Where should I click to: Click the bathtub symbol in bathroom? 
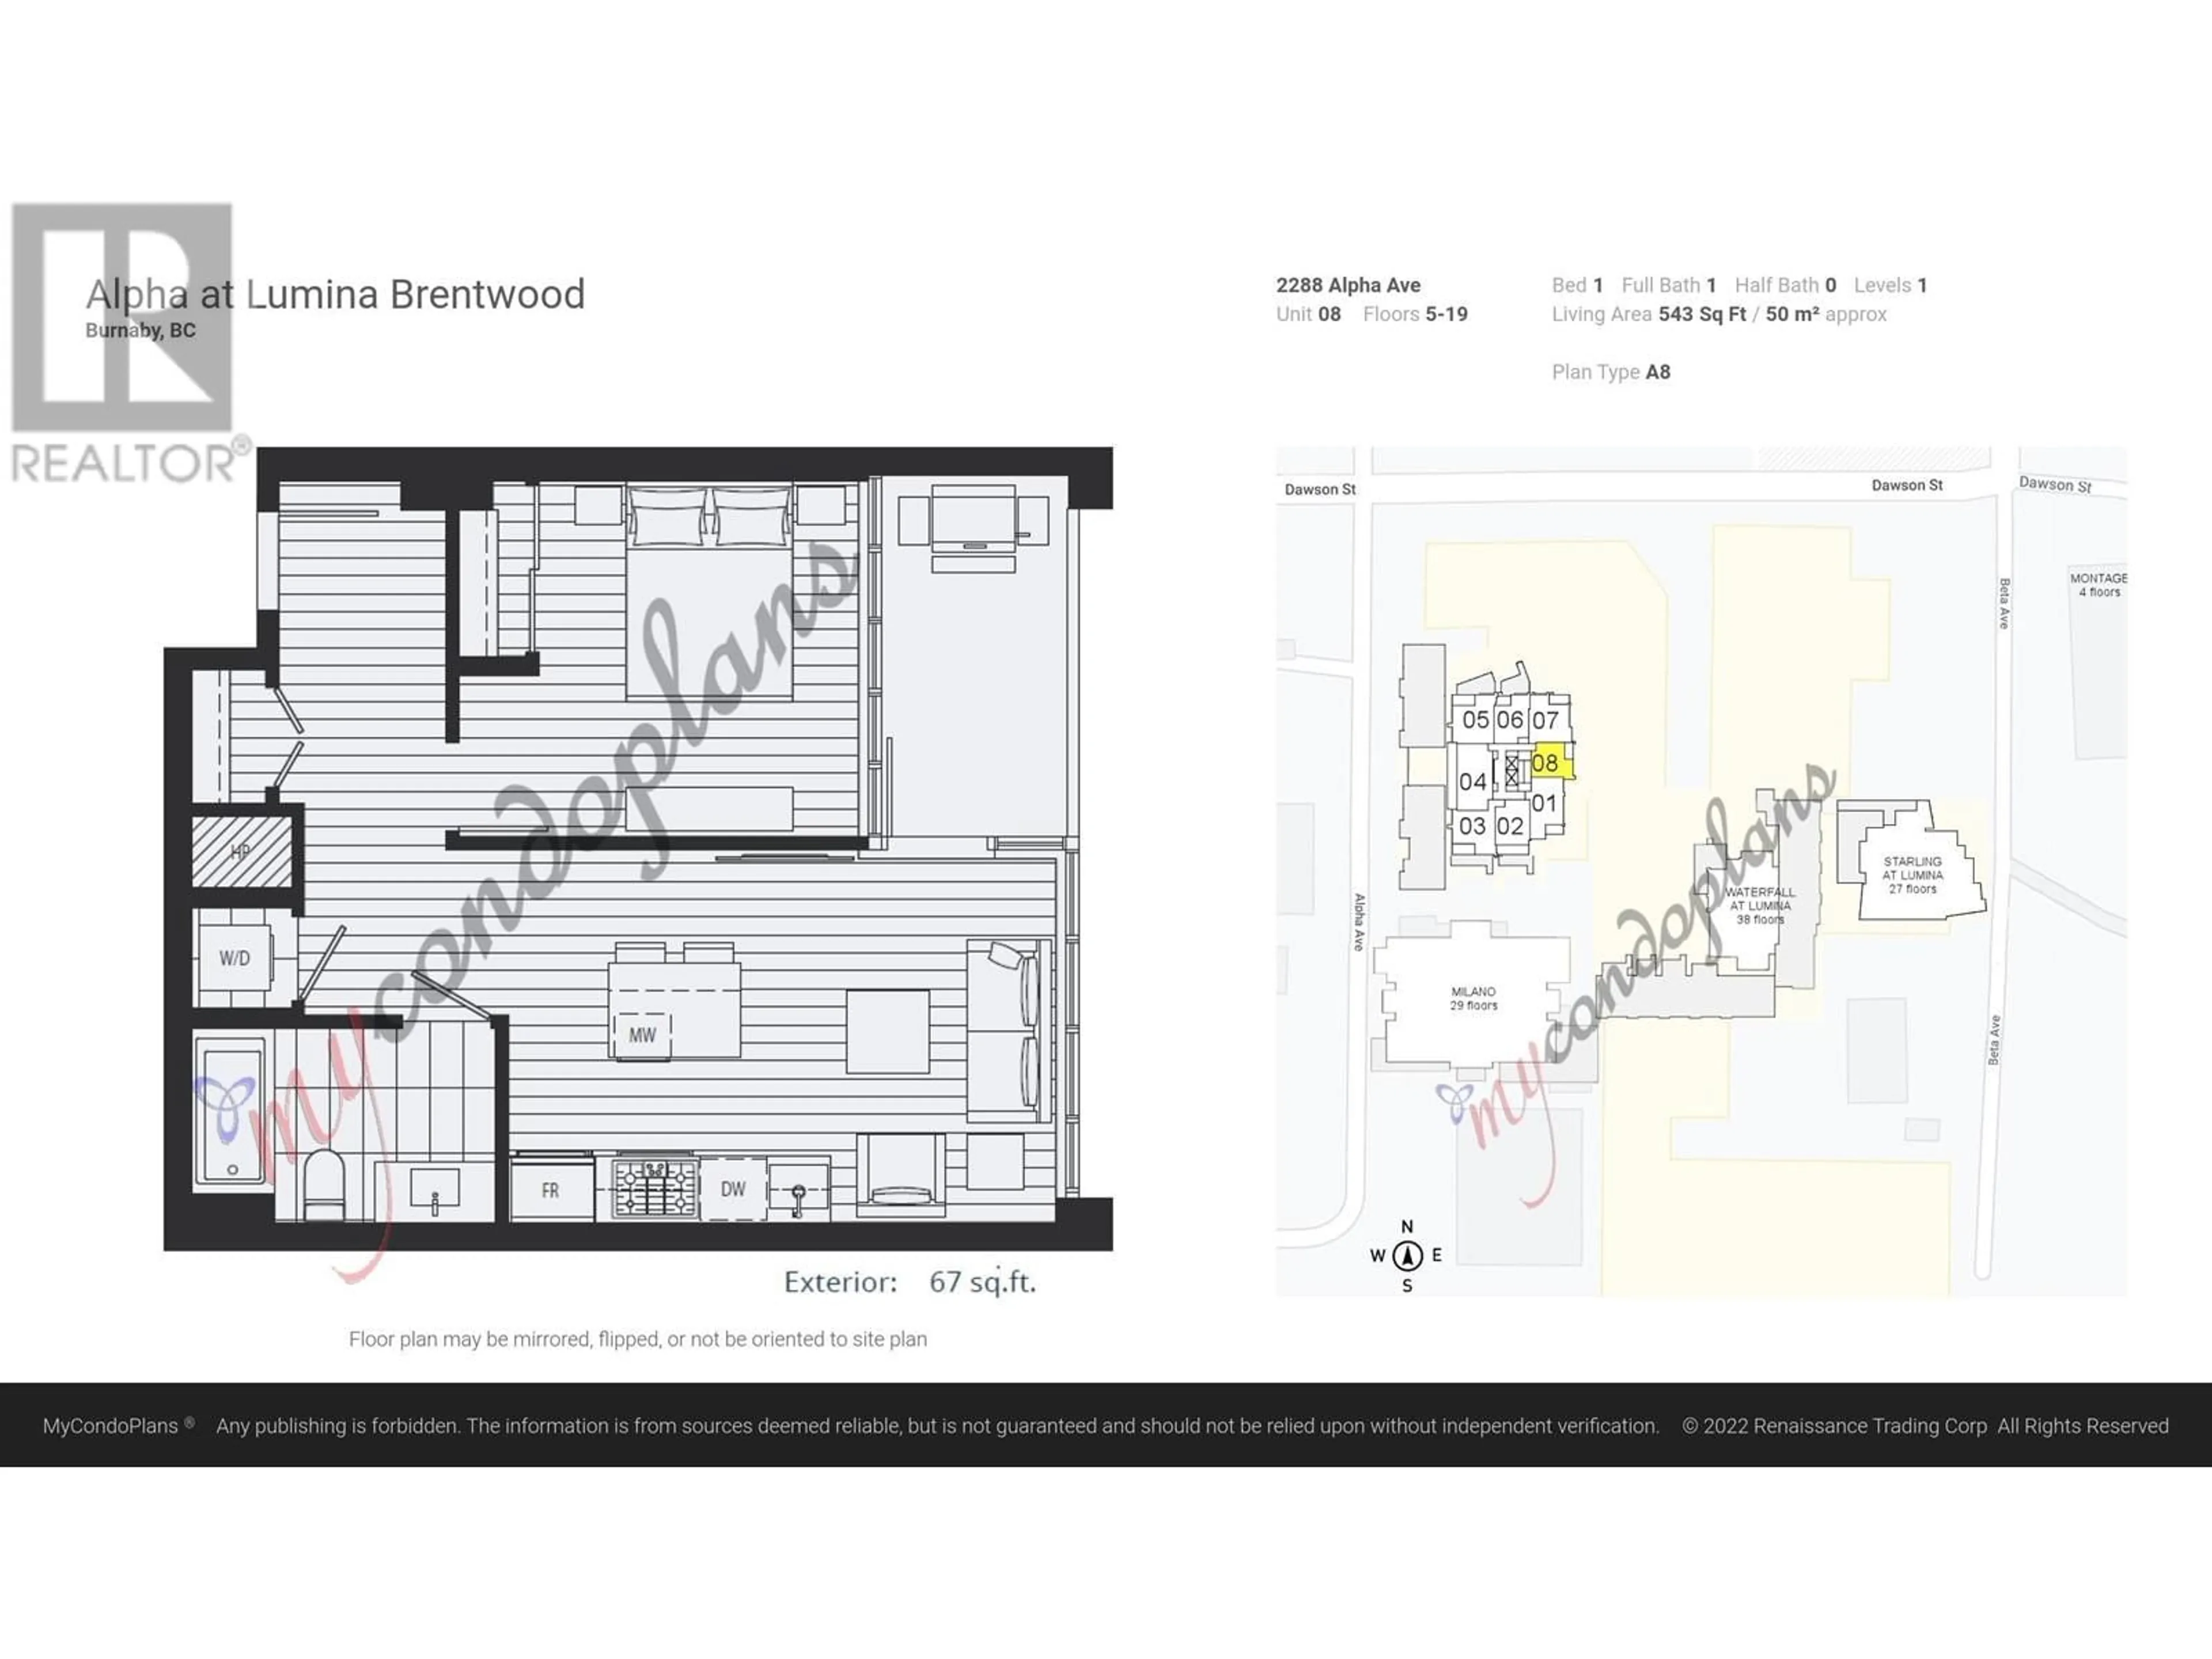[x=231, y=1110]
